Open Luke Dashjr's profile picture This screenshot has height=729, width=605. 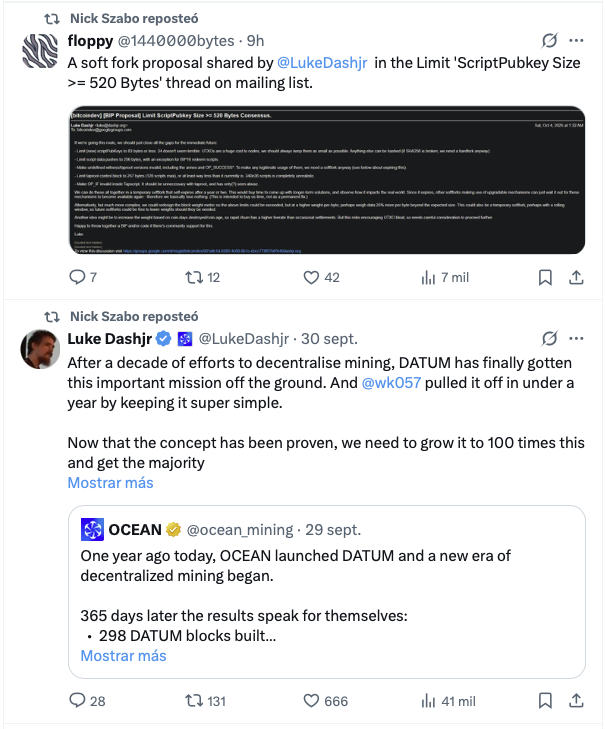[40, 346]
